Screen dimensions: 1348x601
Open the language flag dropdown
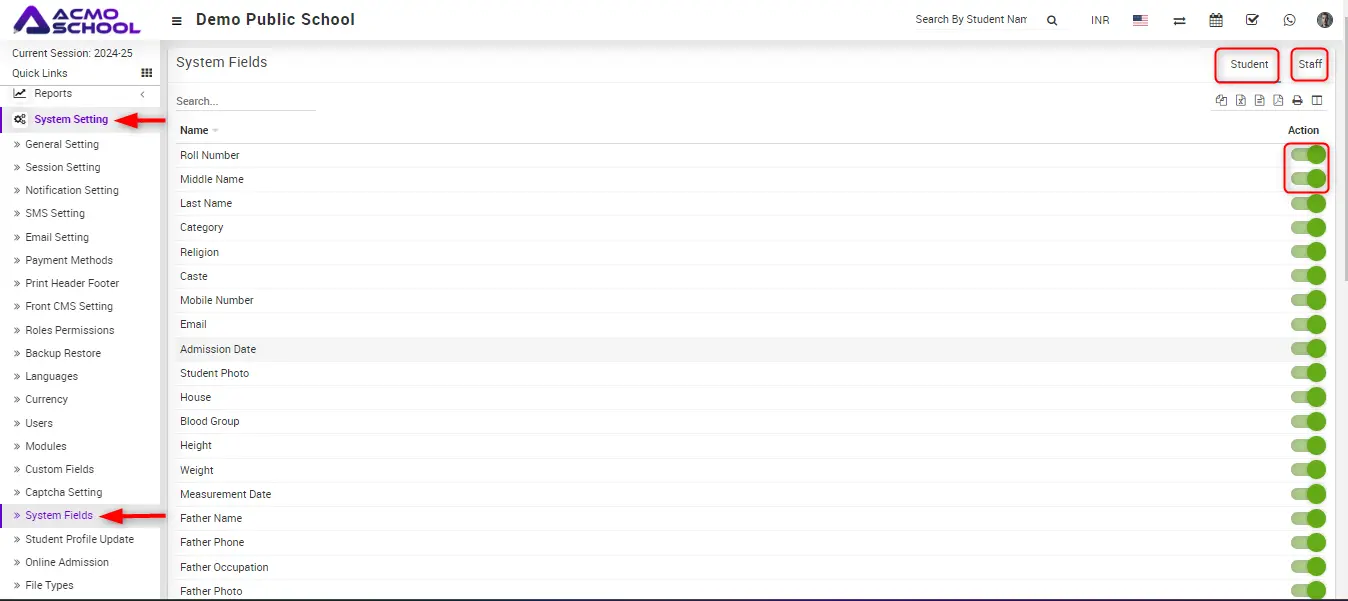tap(1140, 20)
